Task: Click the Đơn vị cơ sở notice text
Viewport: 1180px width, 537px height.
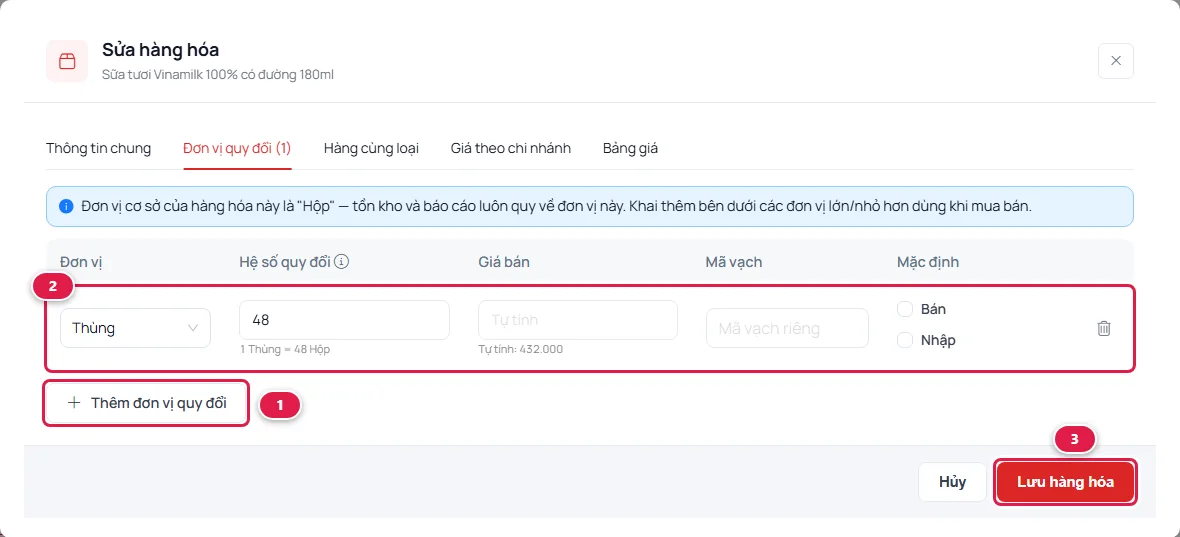Action: tap(556, 206)
